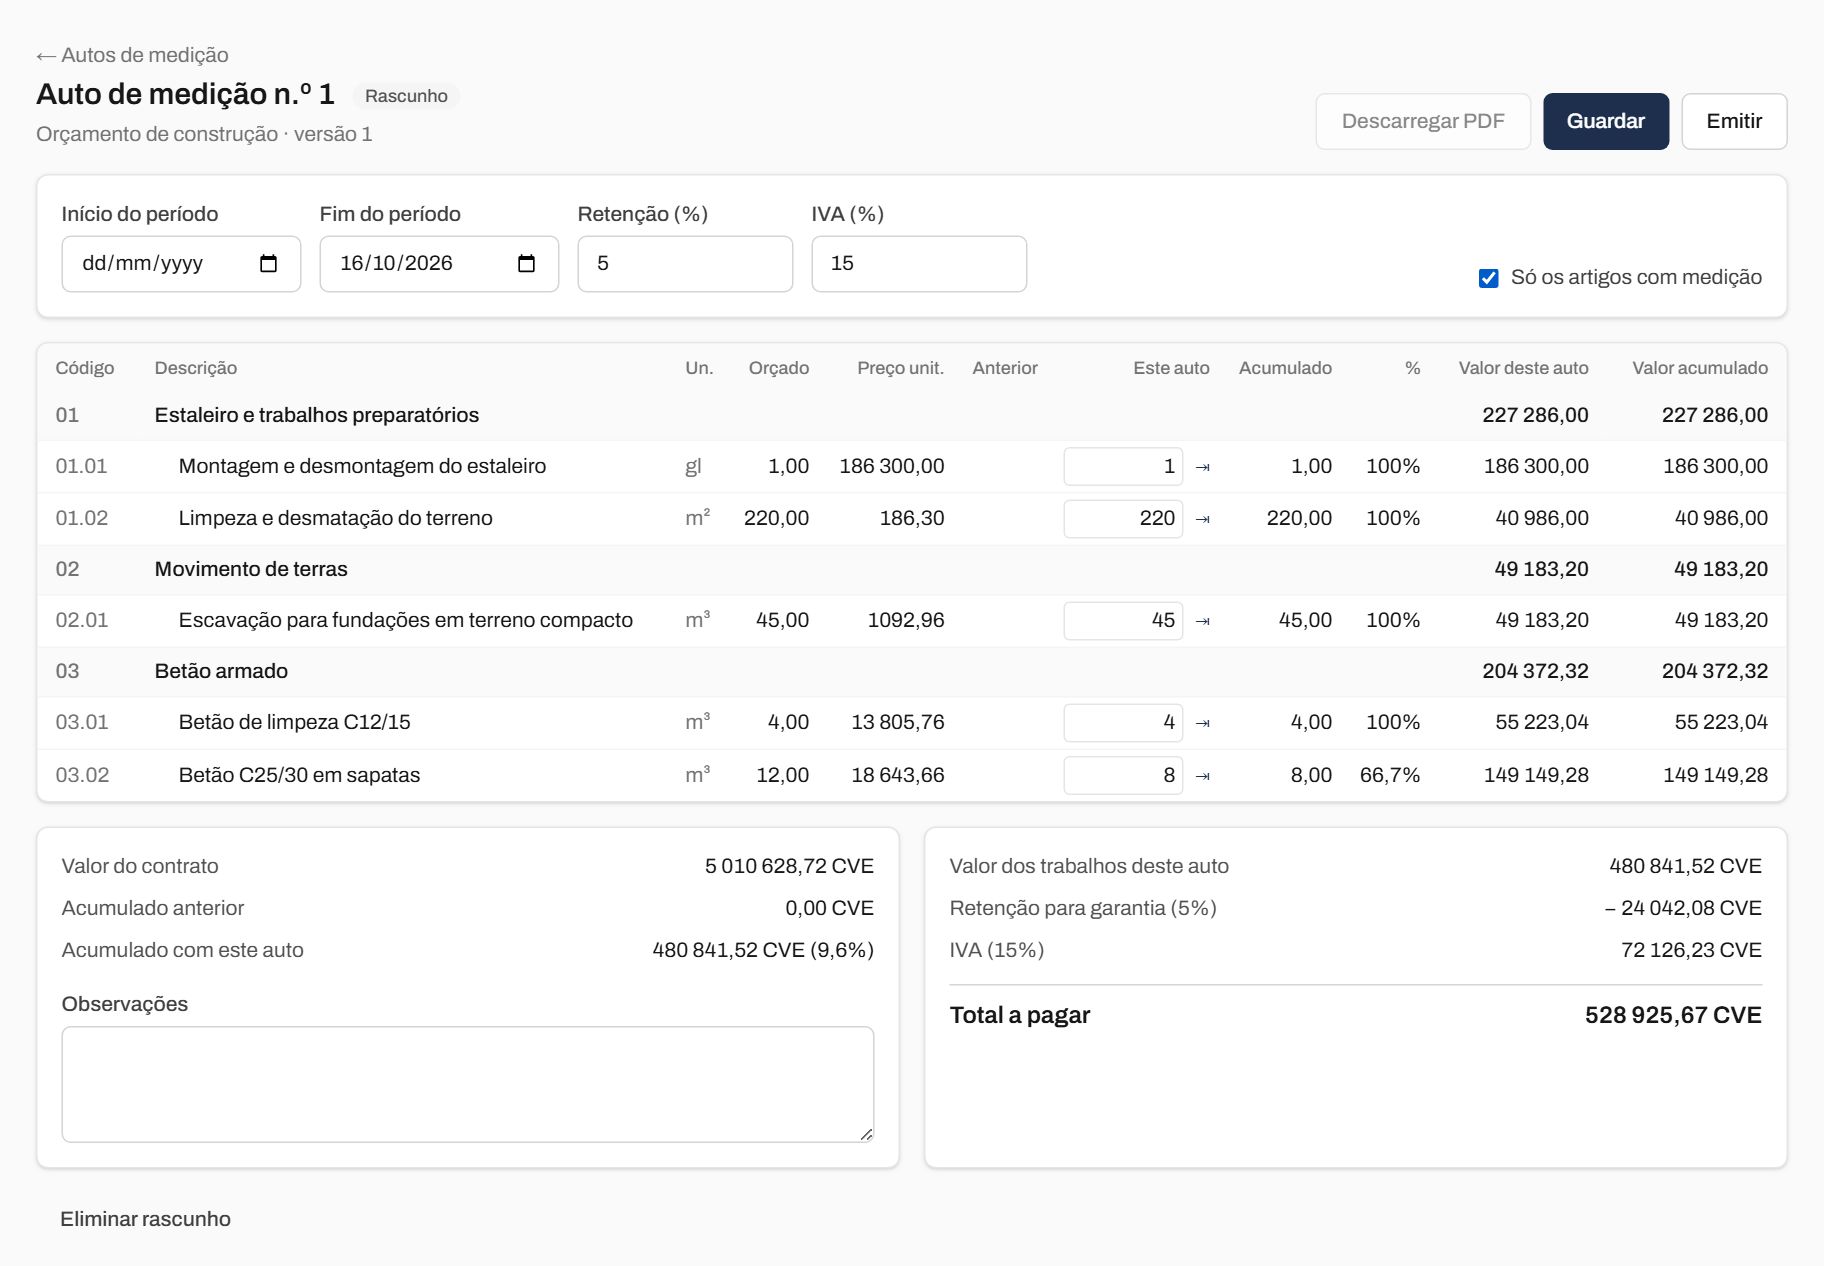1824x1266 pixels.
Task: Click description Betão C25/30 em sapatas
Action: coord(299,775)
